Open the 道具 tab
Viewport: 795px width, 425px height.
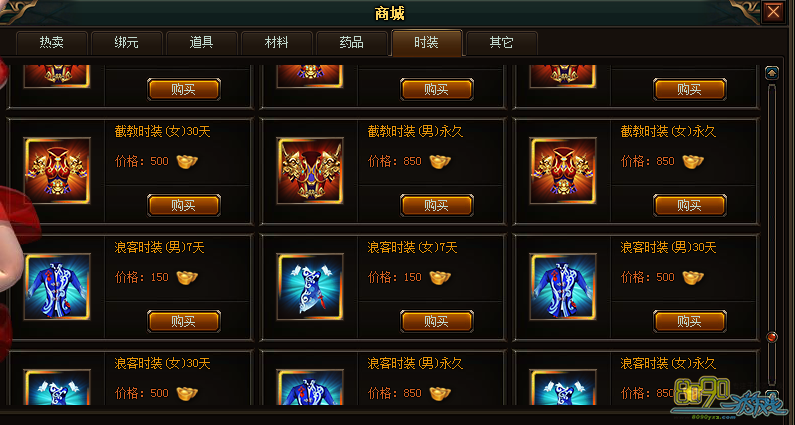pos(201,43)
